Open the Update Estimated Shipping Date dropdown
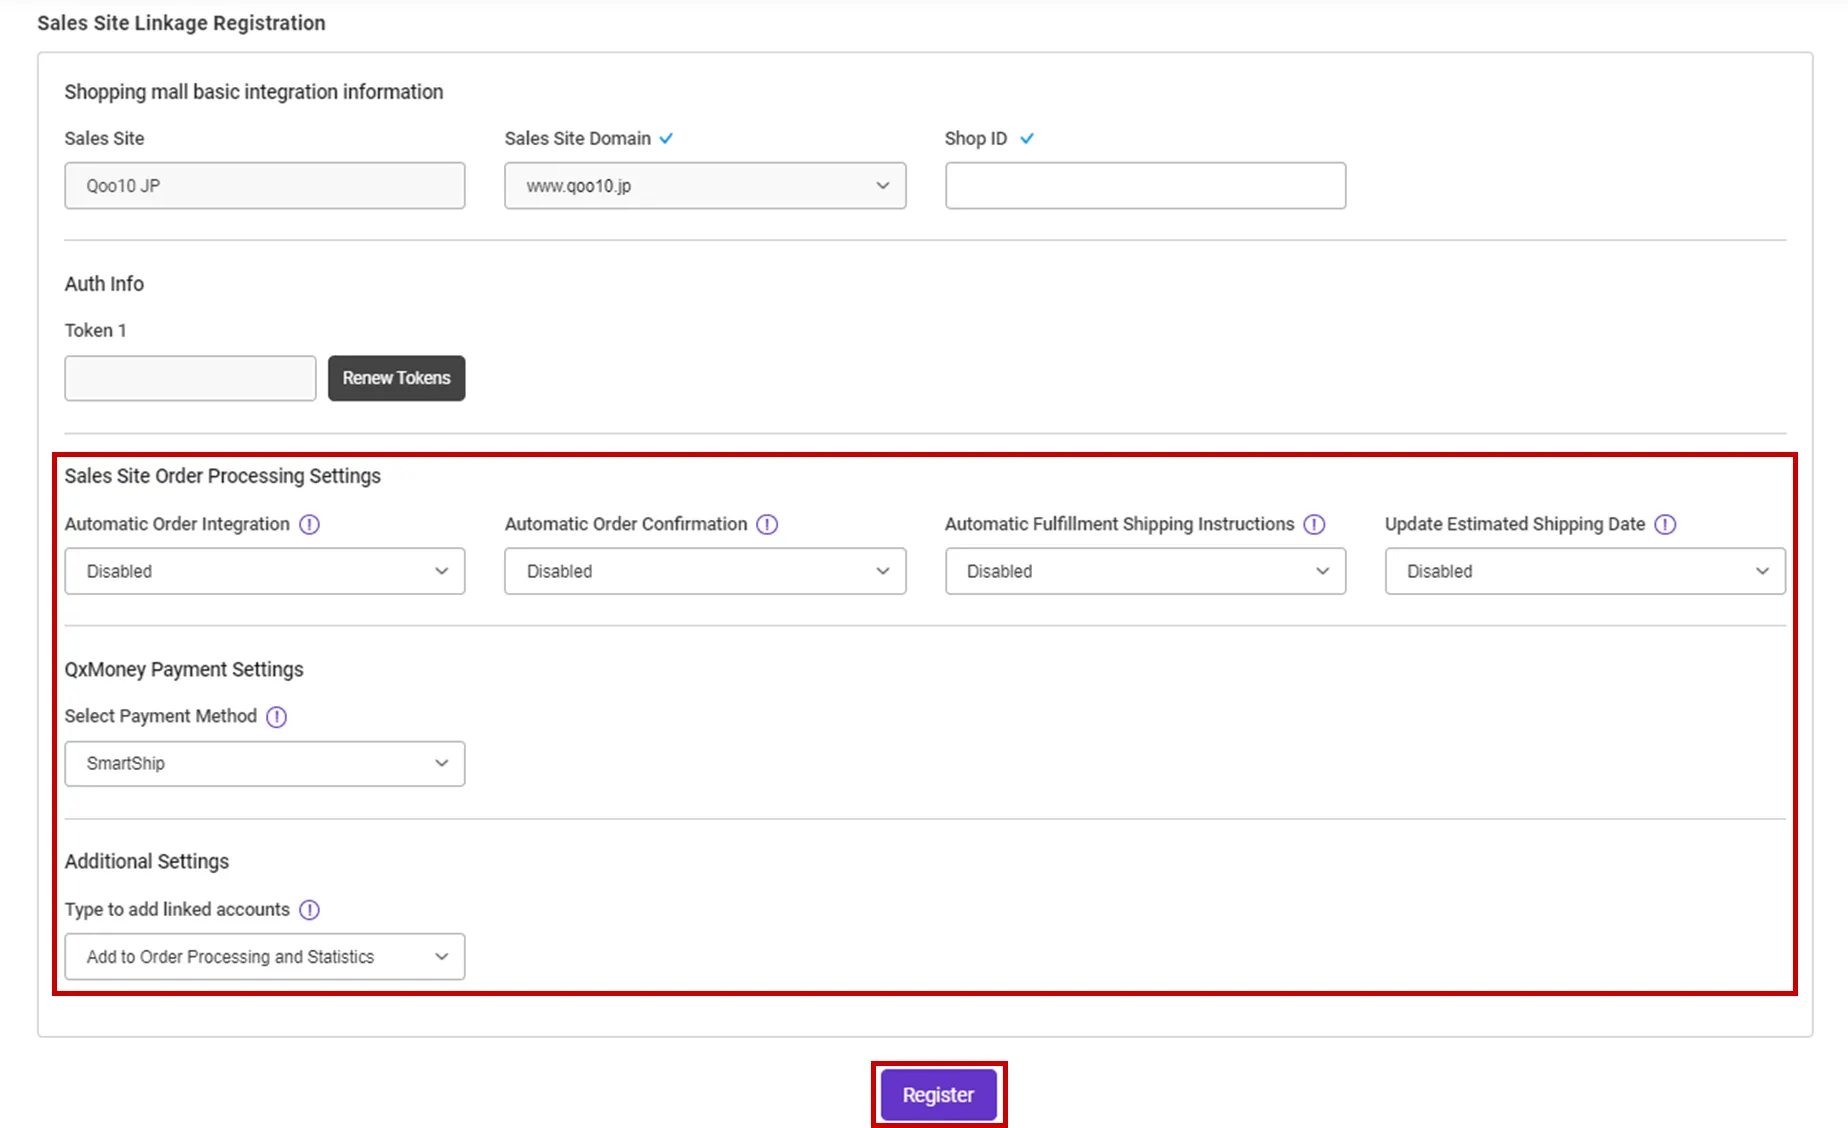The height and width of the screenshot is (1128, 1848). pyautogui.click(x=1585, y=571)
